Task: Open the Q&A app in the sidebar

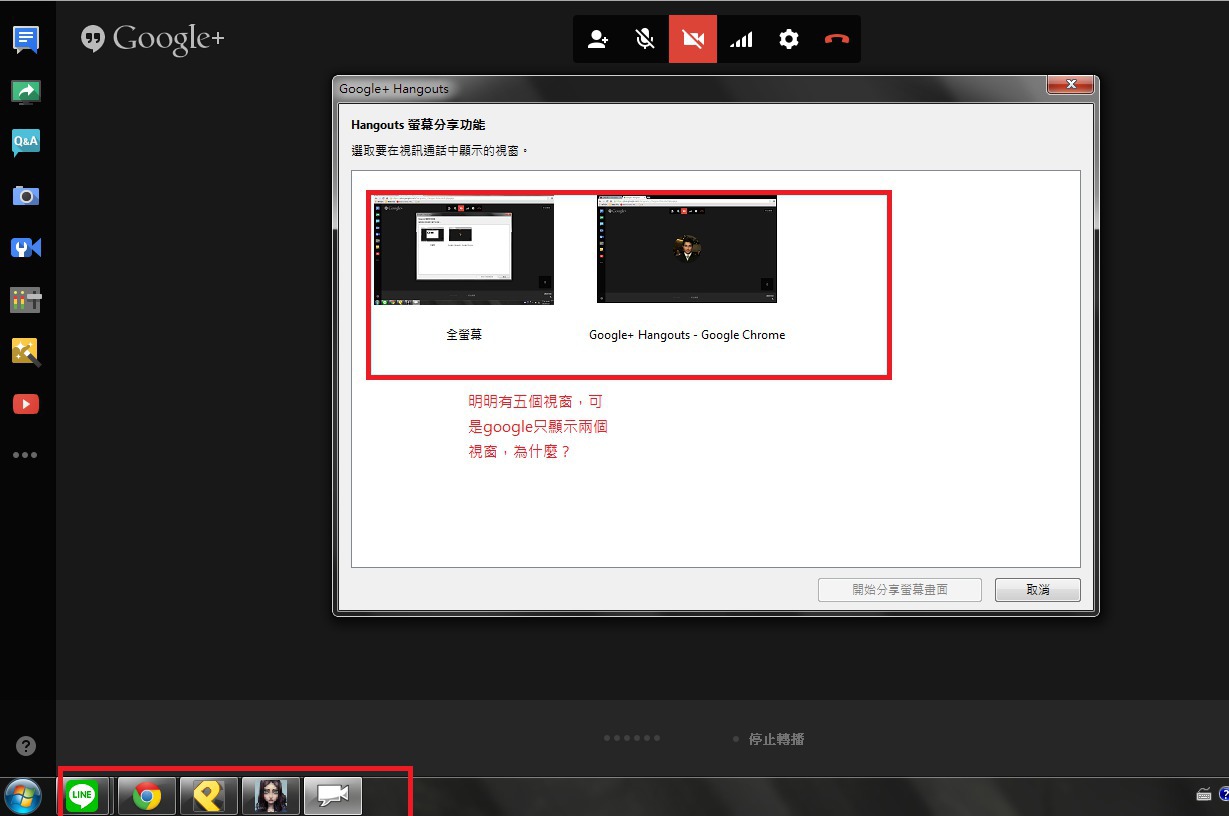Action: coord(26,143)
